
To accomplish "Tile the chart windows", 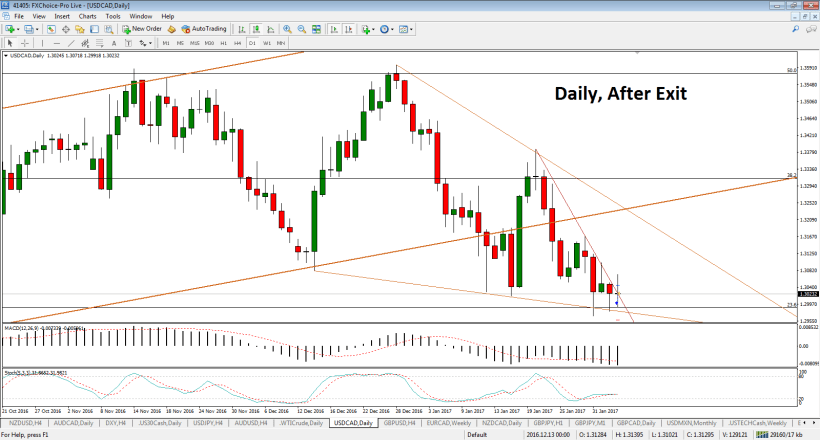I will point(316,29).
